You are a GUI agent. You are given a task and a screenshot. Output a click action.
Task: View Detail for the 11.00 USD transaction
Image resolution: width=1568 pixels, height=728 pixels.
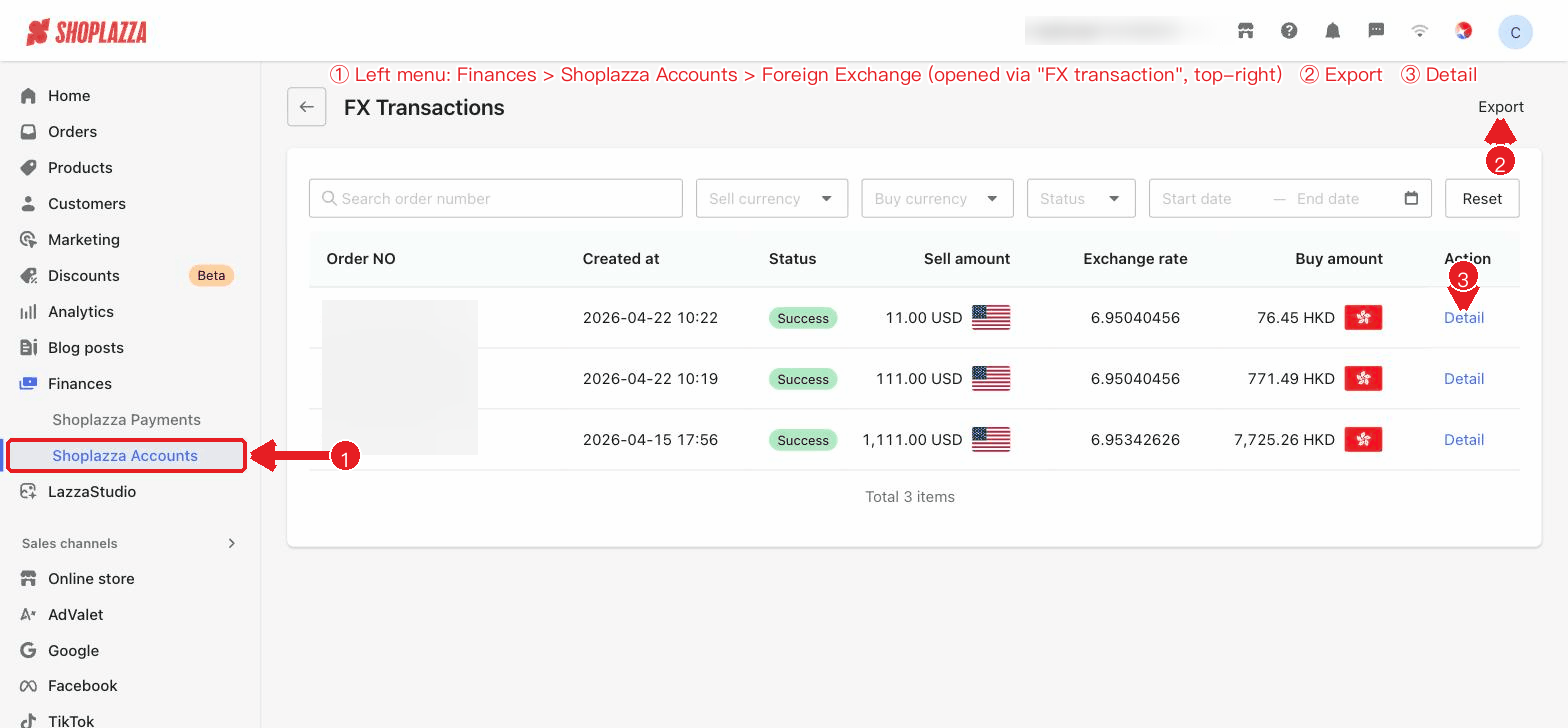tap(1464, 318)
